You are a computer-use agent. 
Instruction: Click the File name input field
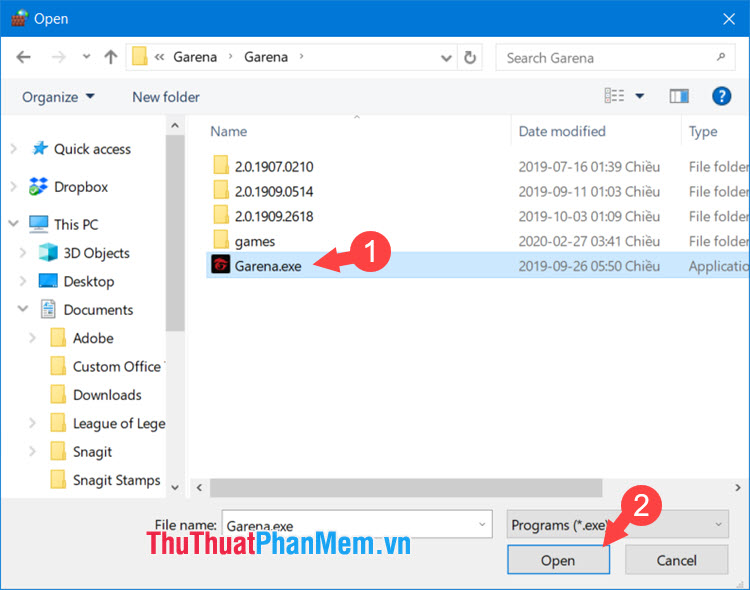357,524
